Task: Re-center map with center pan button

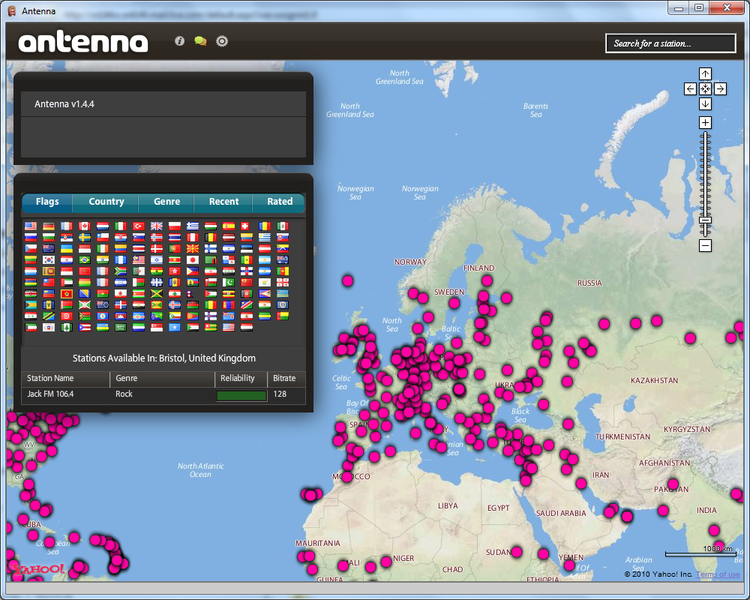Action: 705,89
